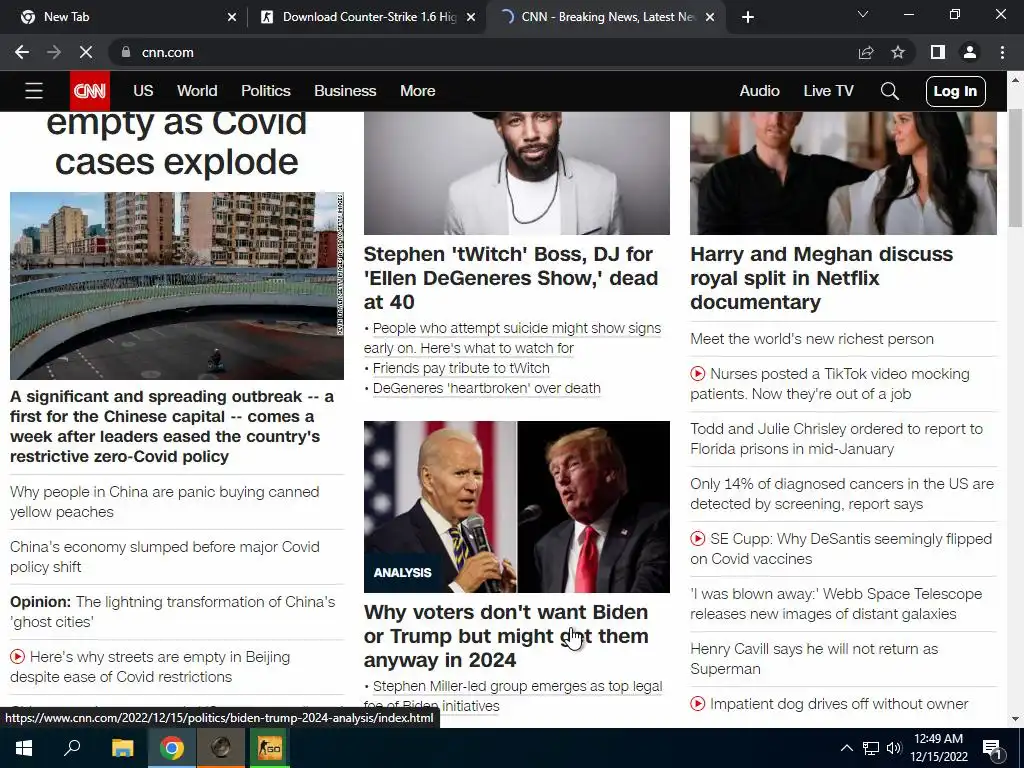Screen dimensions: 1024x768
Task: Open Counter-Strike GO taskbar icon
Action: [269, 748]
